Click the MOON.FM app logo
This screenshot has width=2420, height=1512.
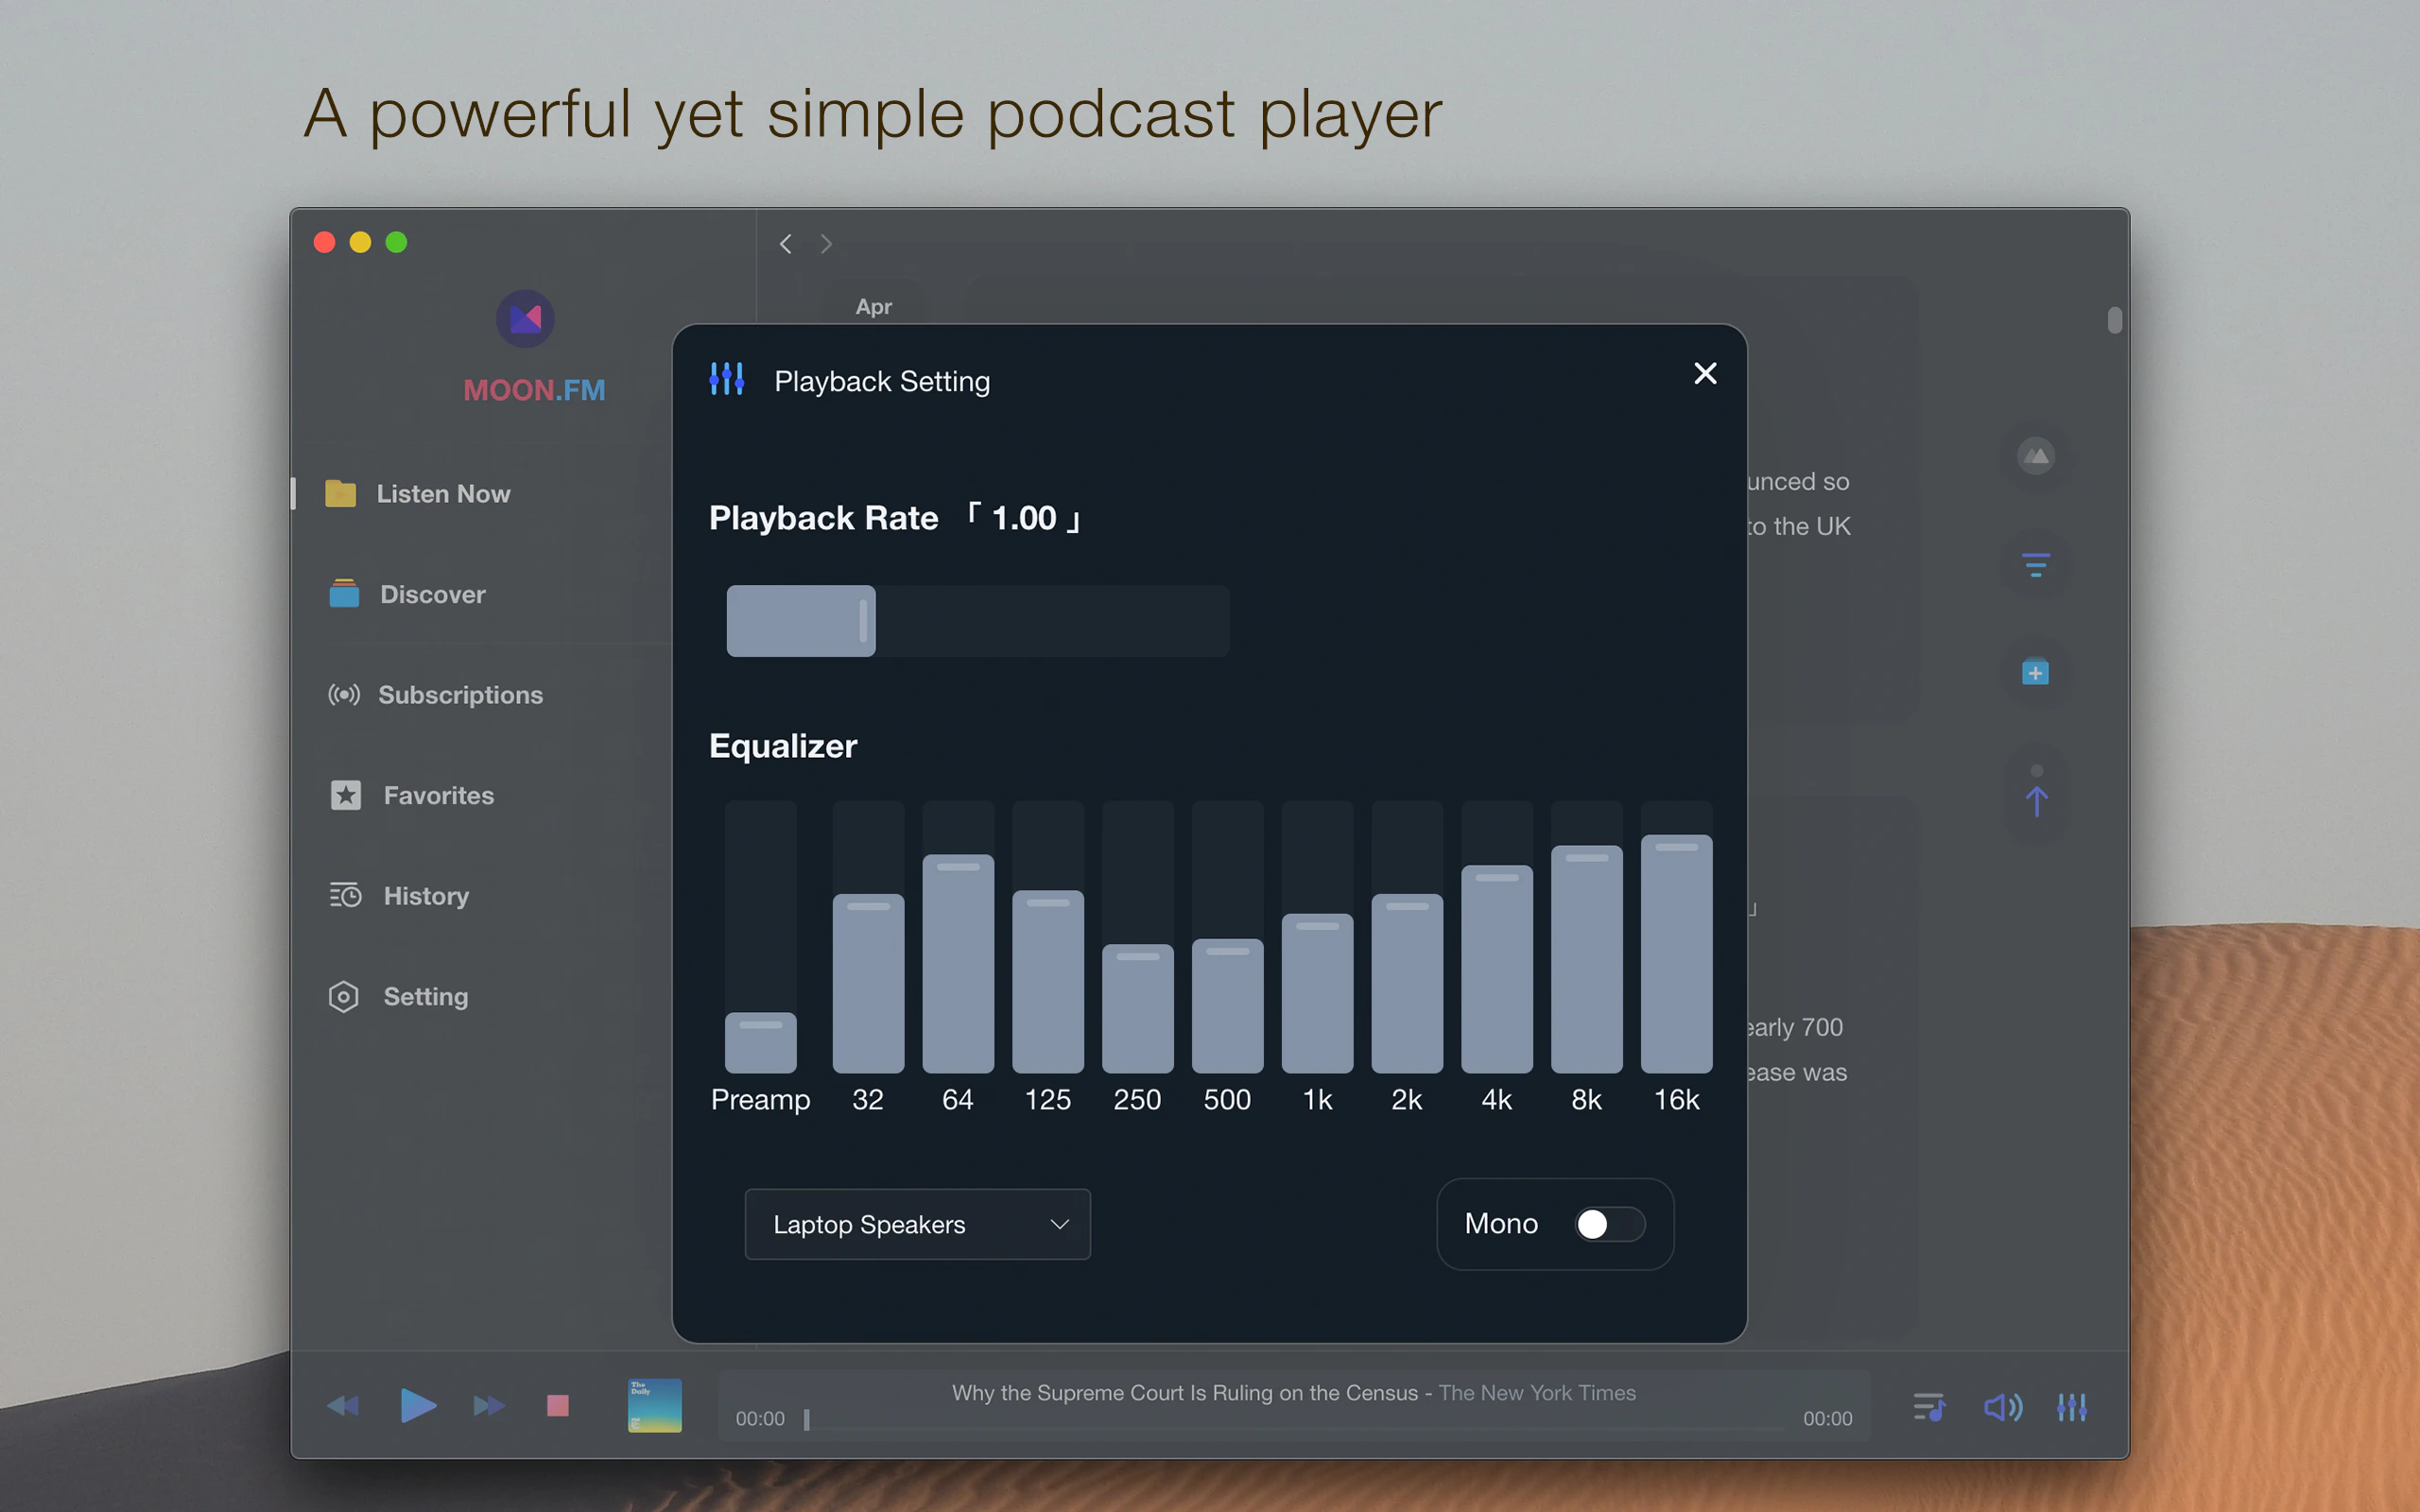coord(525,318)
